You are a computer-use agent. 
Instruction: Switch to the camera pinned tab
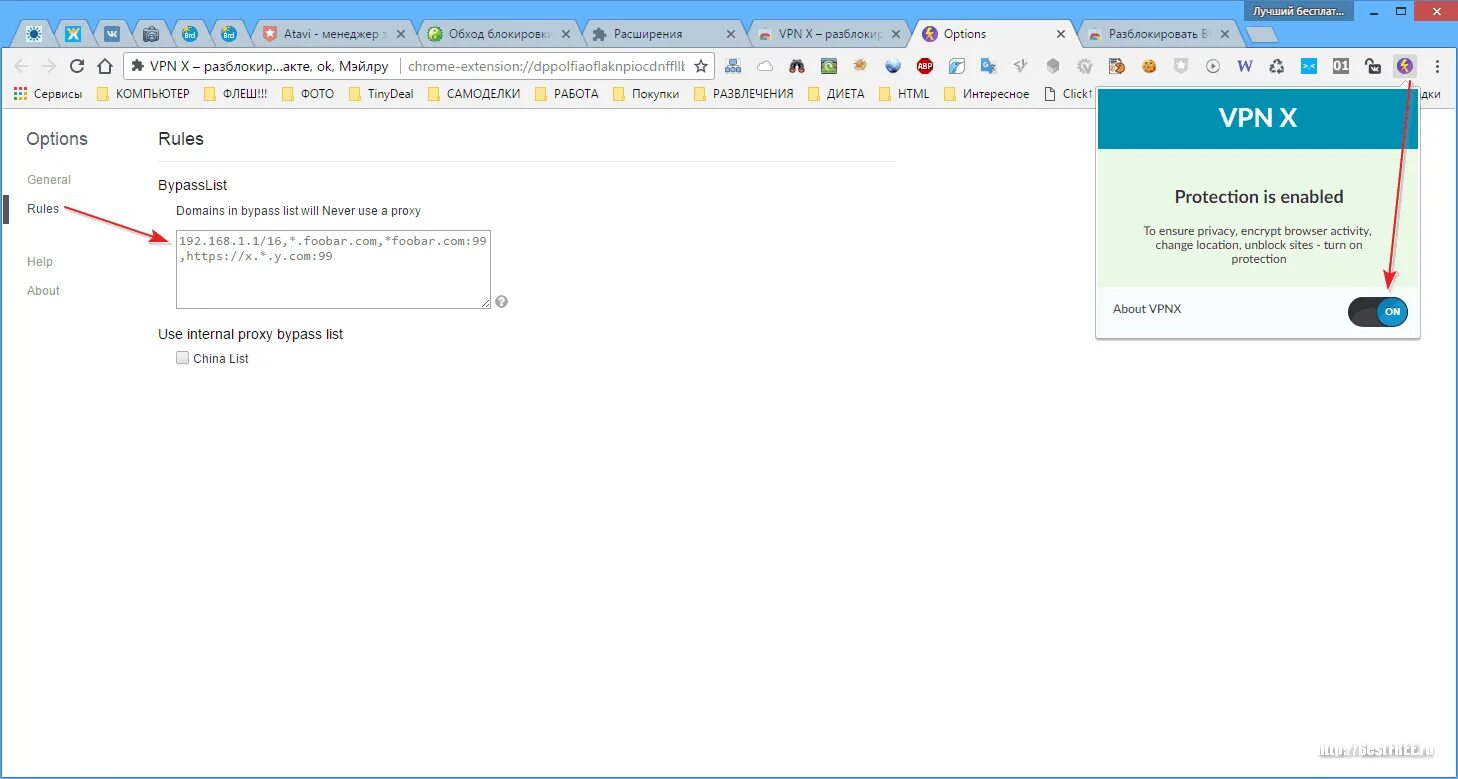pos(151,34)
